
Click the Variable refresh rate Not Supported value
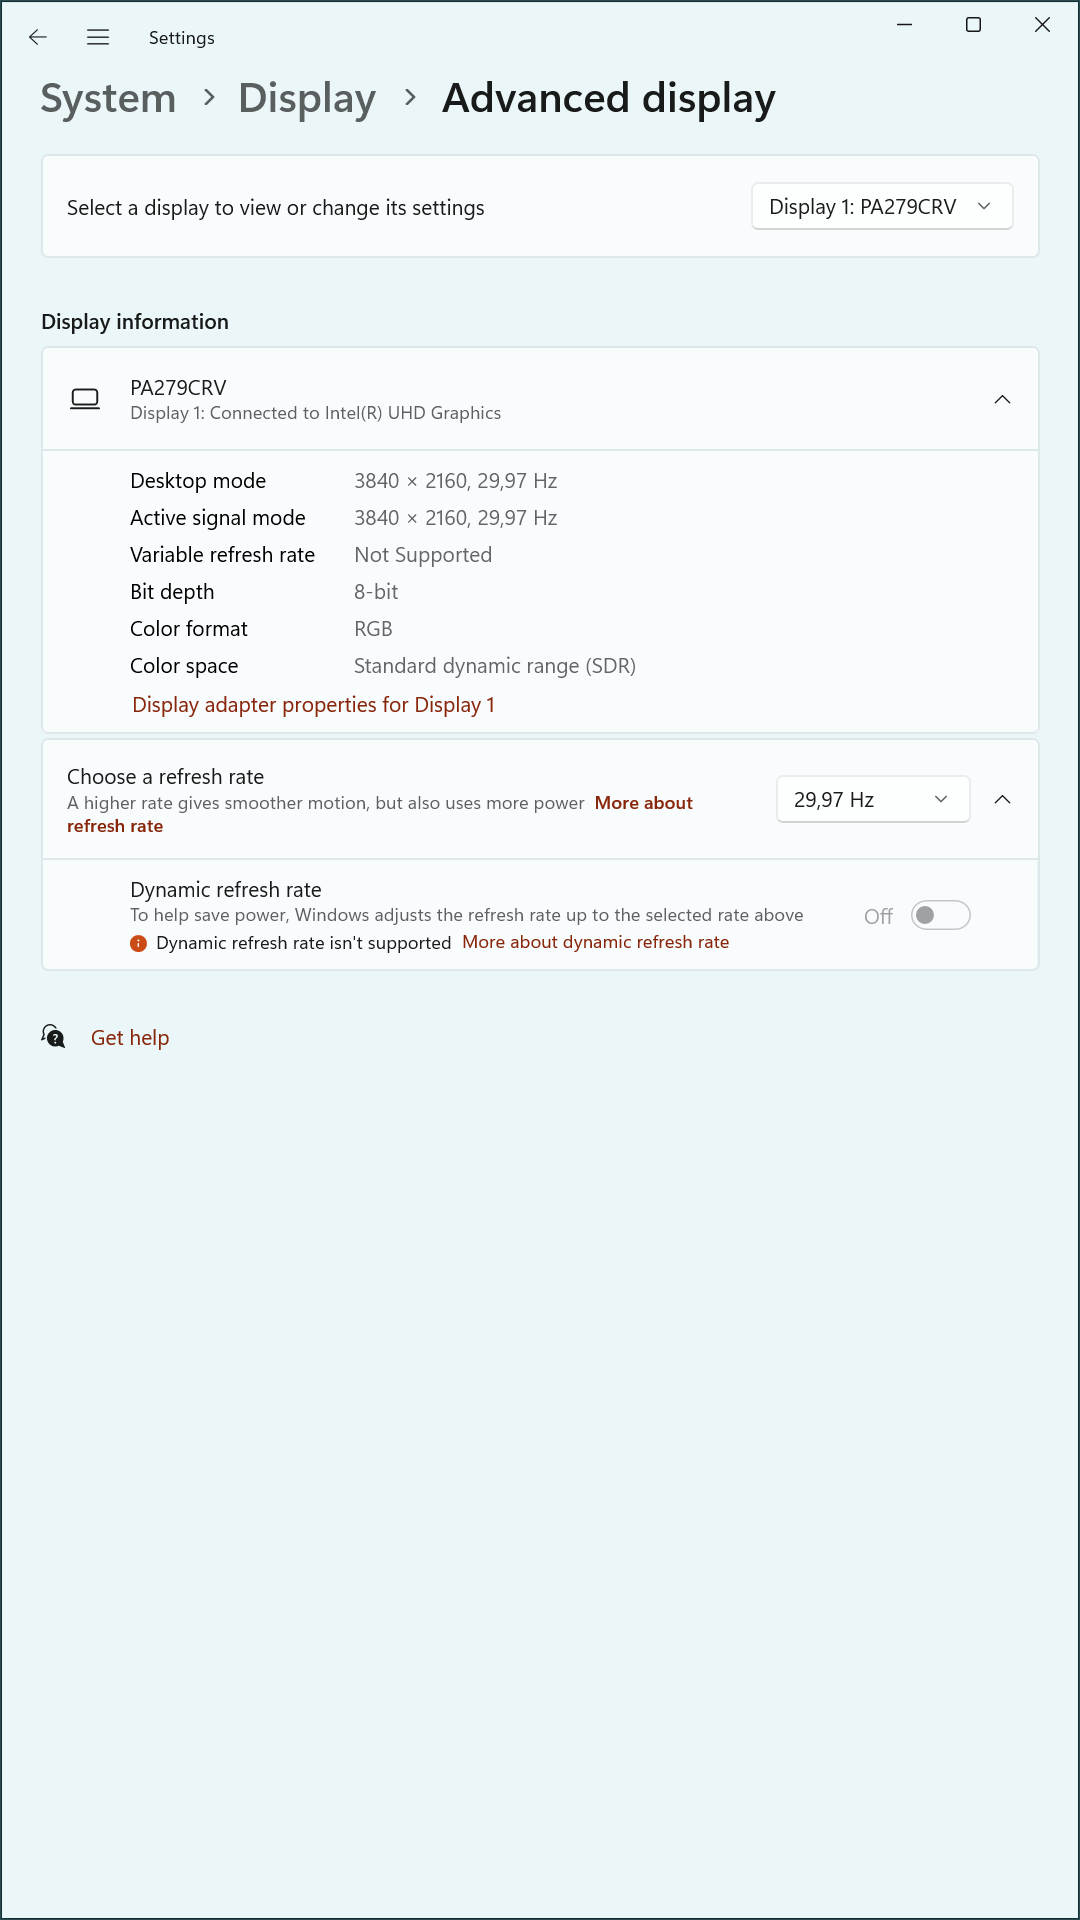tap(423, 555)
